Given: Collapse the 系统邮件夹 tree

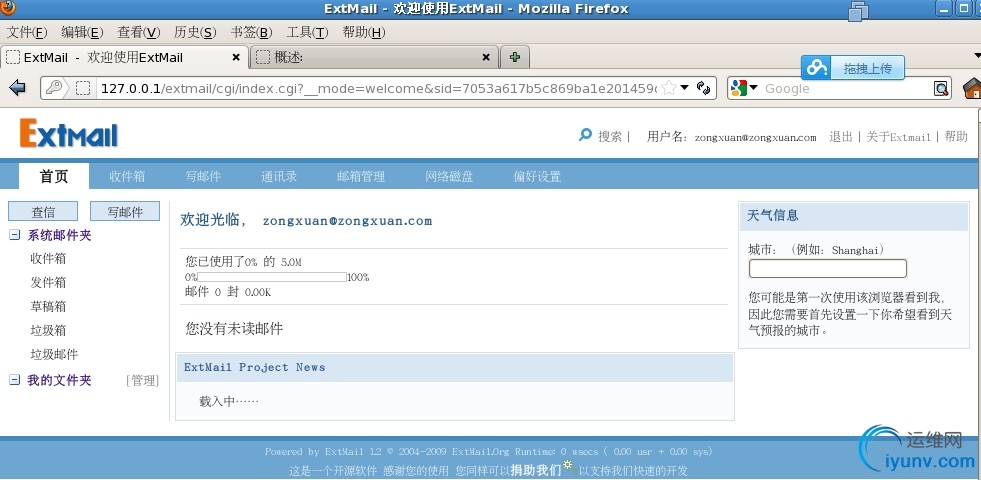Looking at the screenshot, I should coord(14,235).
